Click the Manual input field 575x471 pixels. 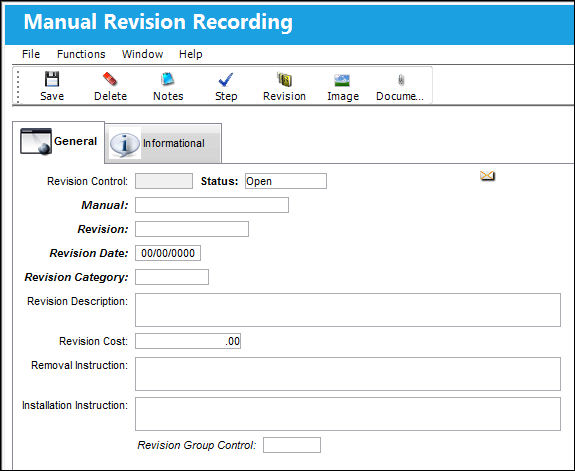[x=212, y=205]
